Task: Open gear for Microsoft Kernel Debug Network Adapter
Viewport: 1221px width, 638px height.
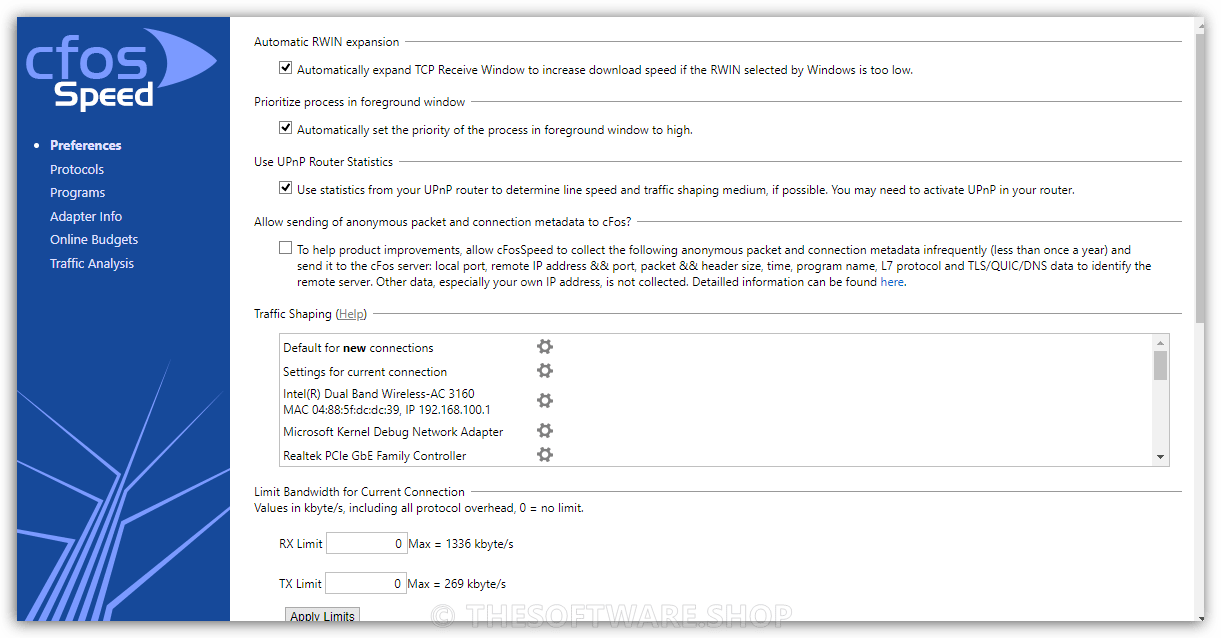Action: click(x=544, y=431)
